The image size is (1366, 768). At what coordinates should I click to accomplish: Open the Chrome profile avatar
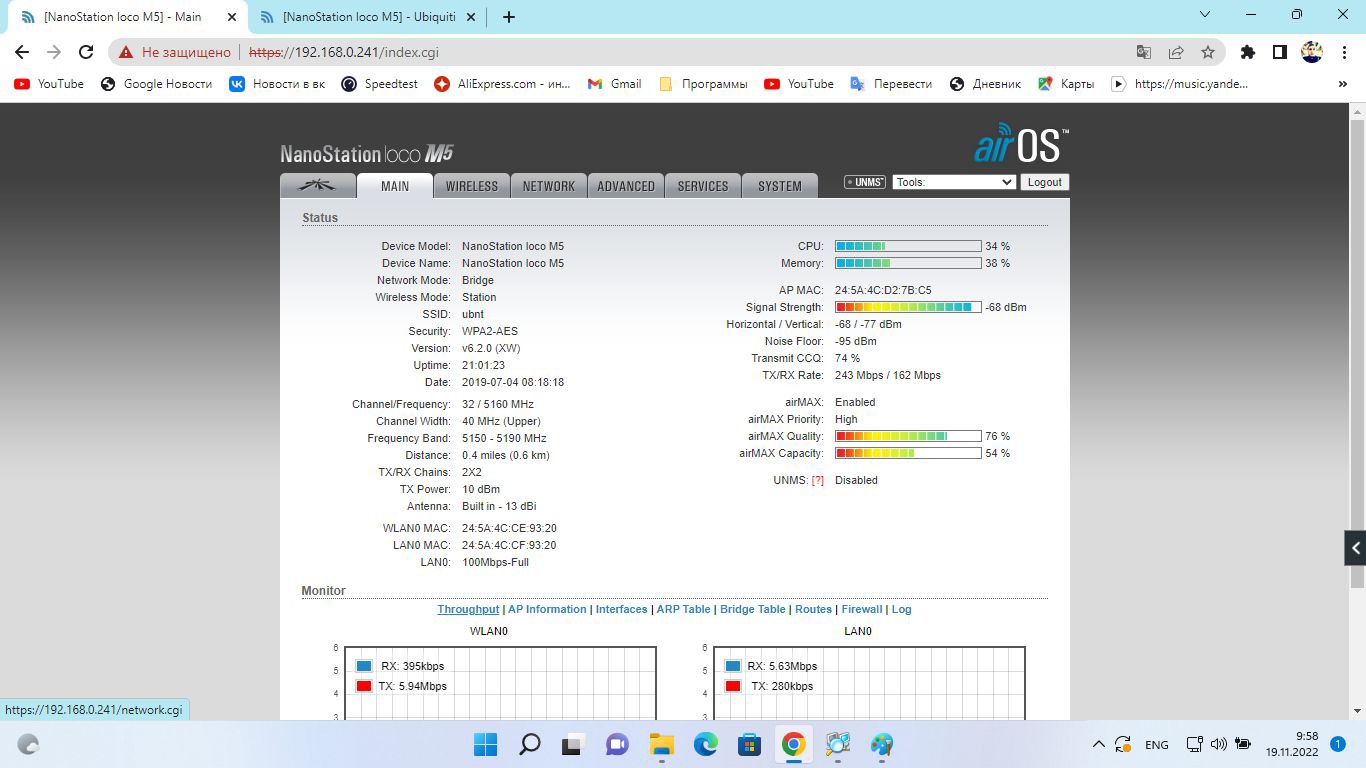coord(1312,52)
